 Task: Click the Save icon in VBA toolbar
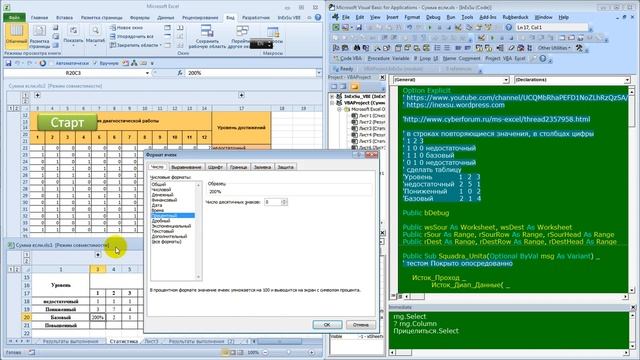(359, 27)
